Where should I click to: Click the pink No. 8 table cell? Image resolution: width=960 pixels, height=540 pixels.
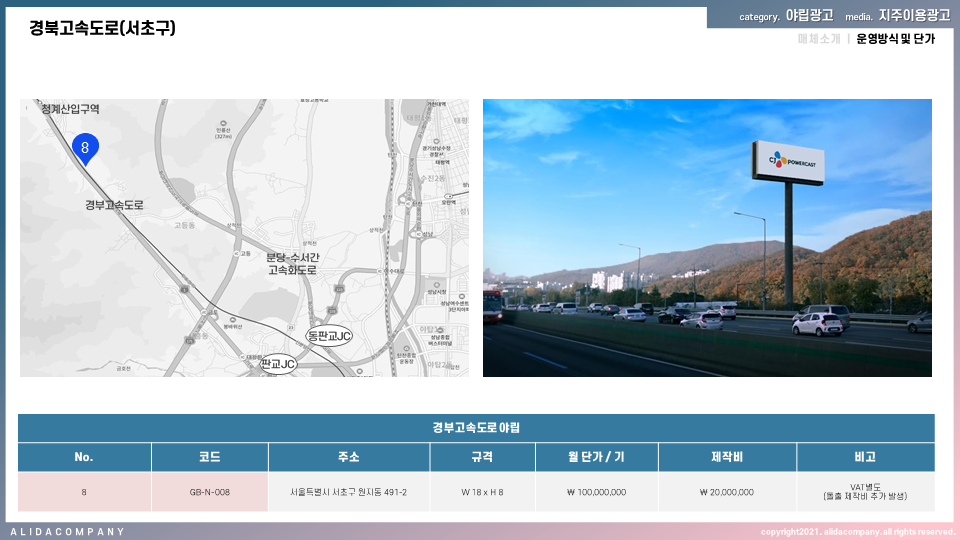pos(84,492)
